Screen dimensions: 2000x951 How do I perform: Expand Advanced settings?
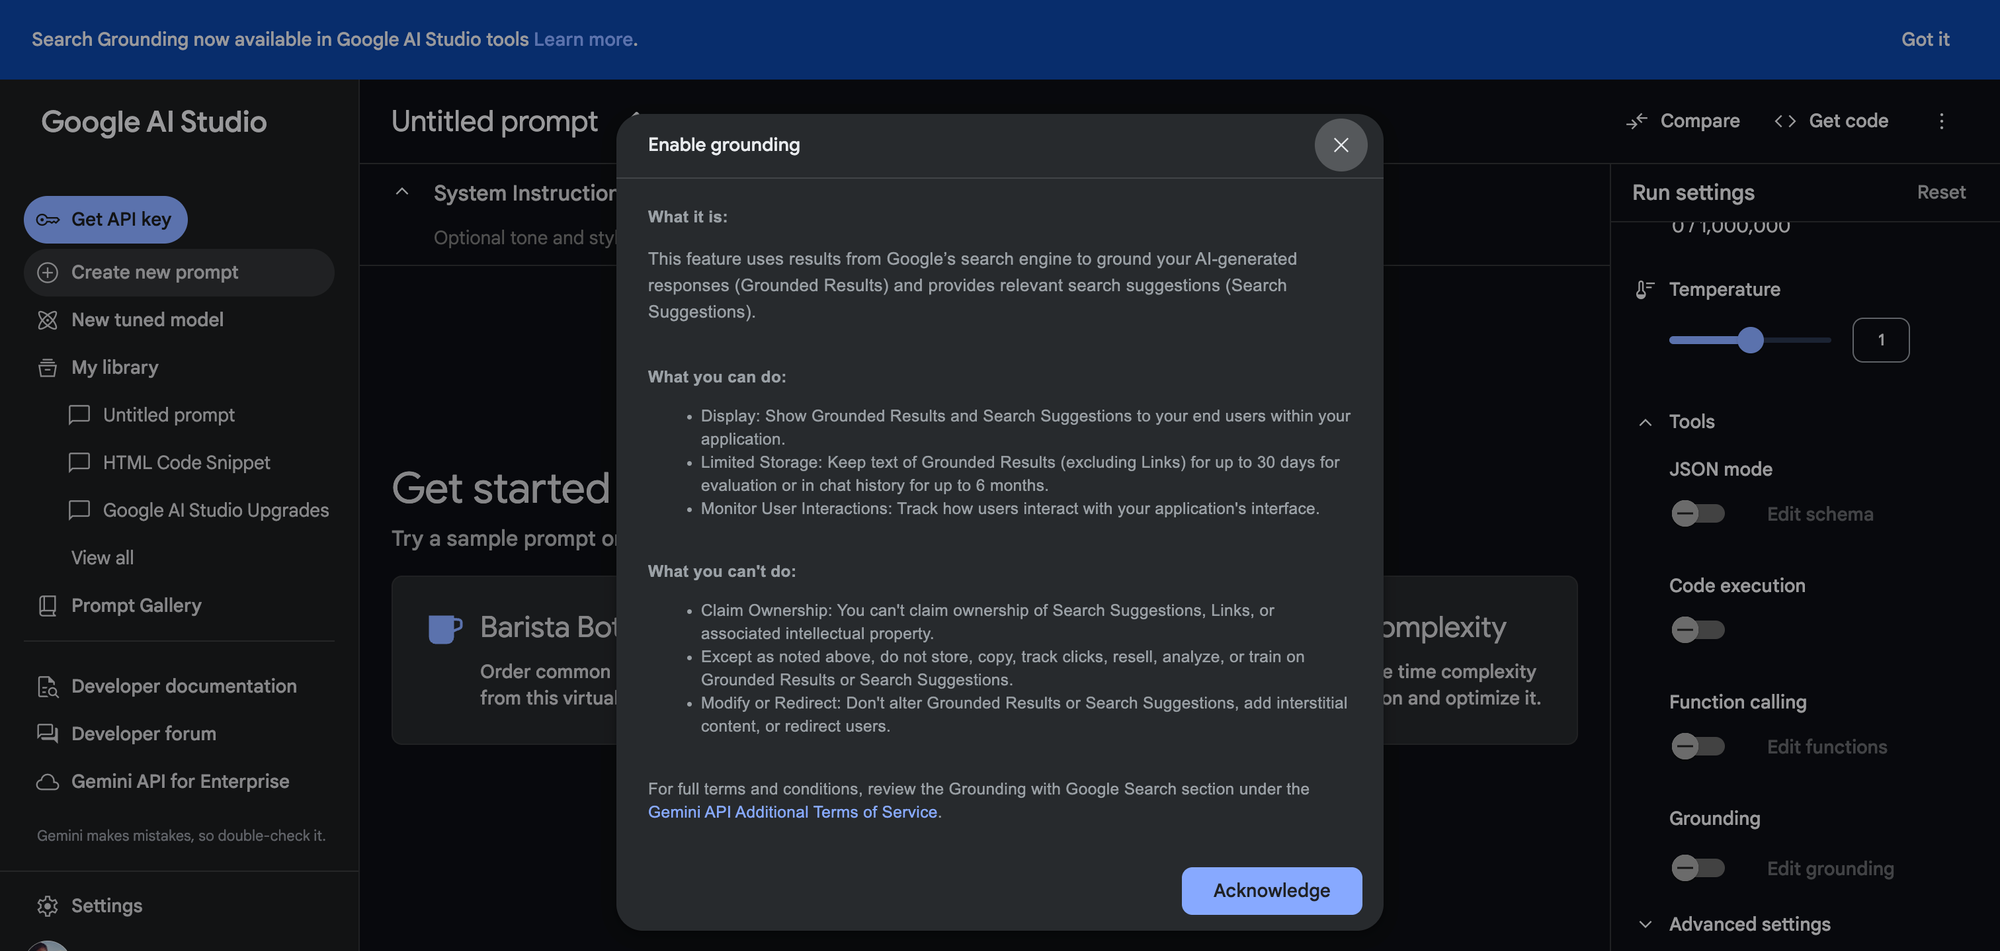pos(1646,925)
